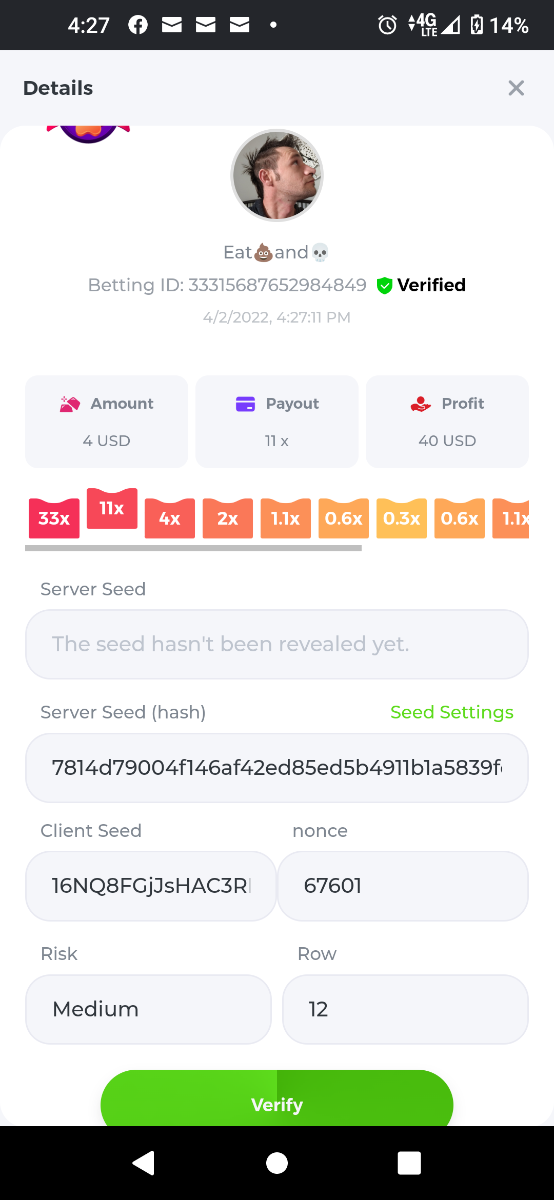Select the 4x multiplier badge
The height and width of the screenshot is (1200, 554).
pyautogui.click(x=170, y=518)
